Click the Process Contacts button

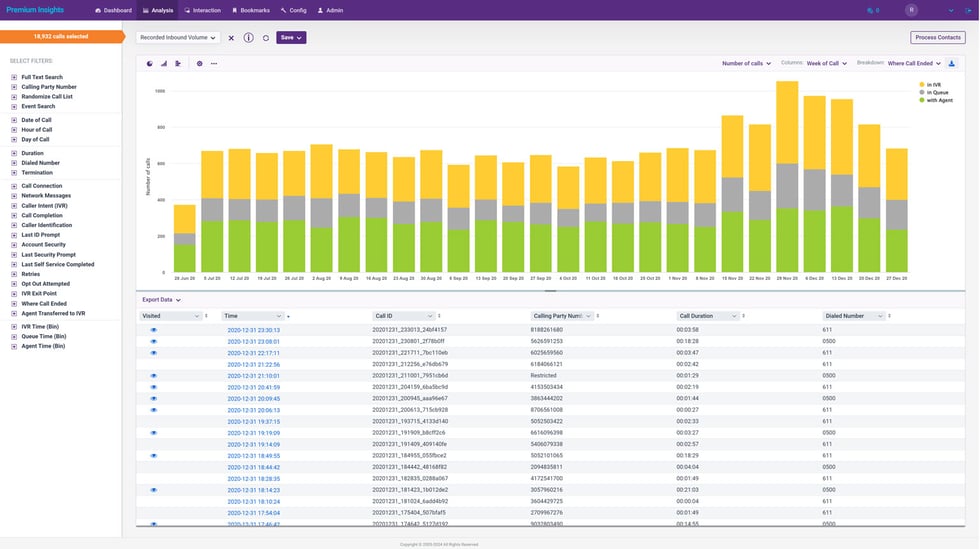(938, 38)
